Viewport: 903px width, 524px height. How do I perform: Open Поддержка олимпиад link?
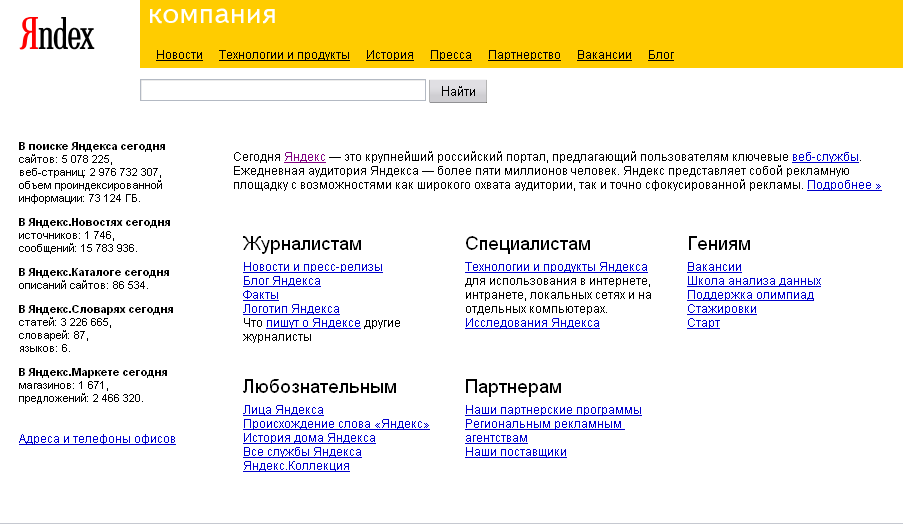pos(750,295)
